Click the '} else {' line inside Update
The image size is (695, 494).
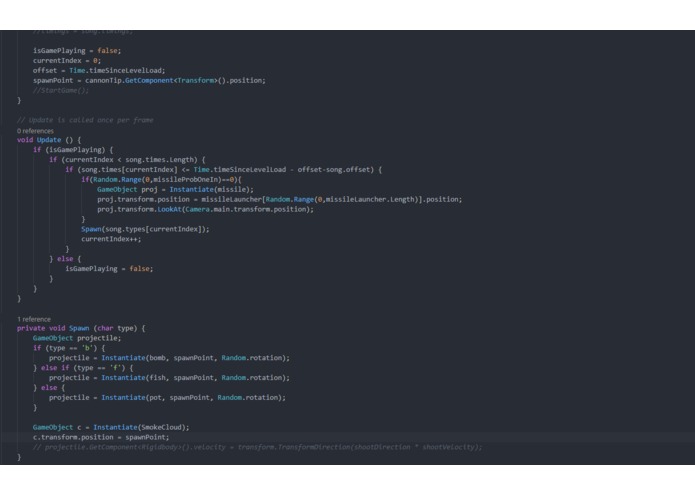point(65,259)
